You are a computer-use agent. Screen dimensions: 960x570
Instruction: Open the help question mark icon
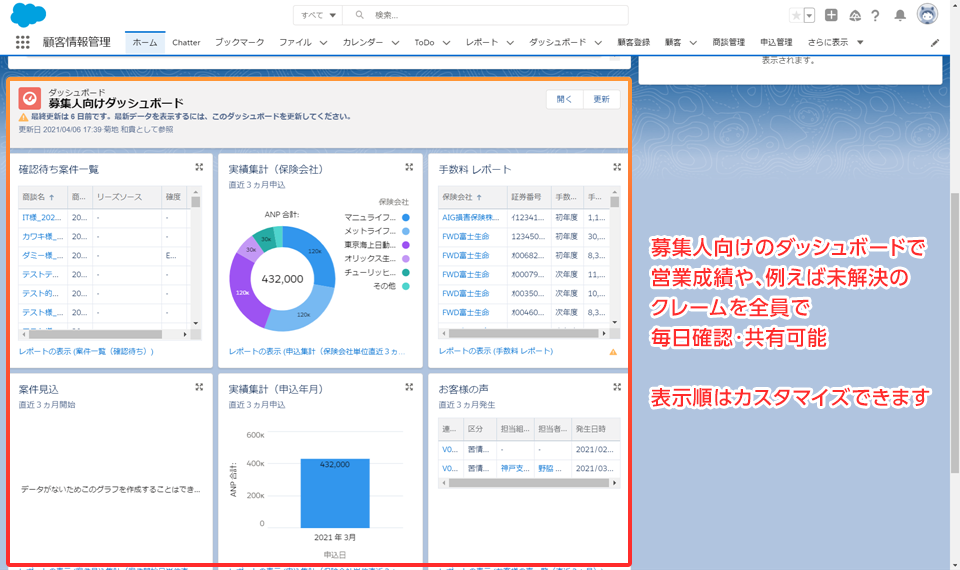pos(875,16)
